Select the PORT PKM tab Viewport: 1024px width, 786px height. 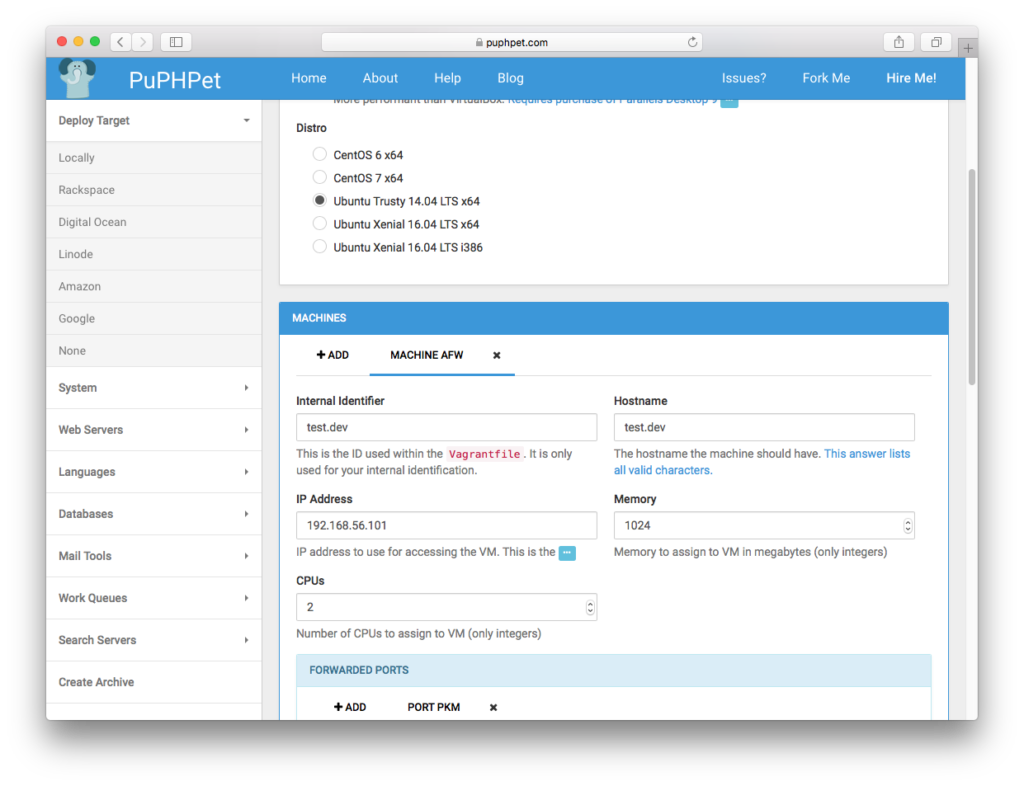coord(434,707)
